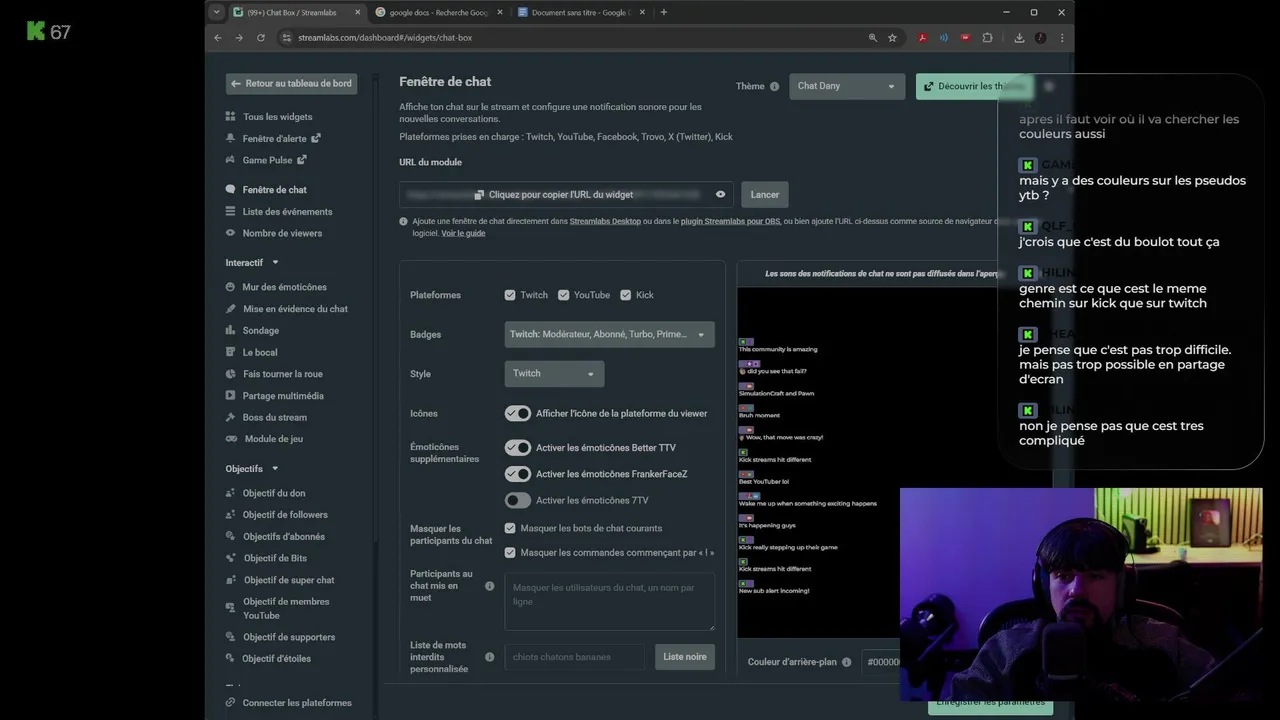The height and width of the screenshot is (720, 1280).
Task: Click the Module de jeu icon
Action: pyautogui.click(x=231, y=439)
